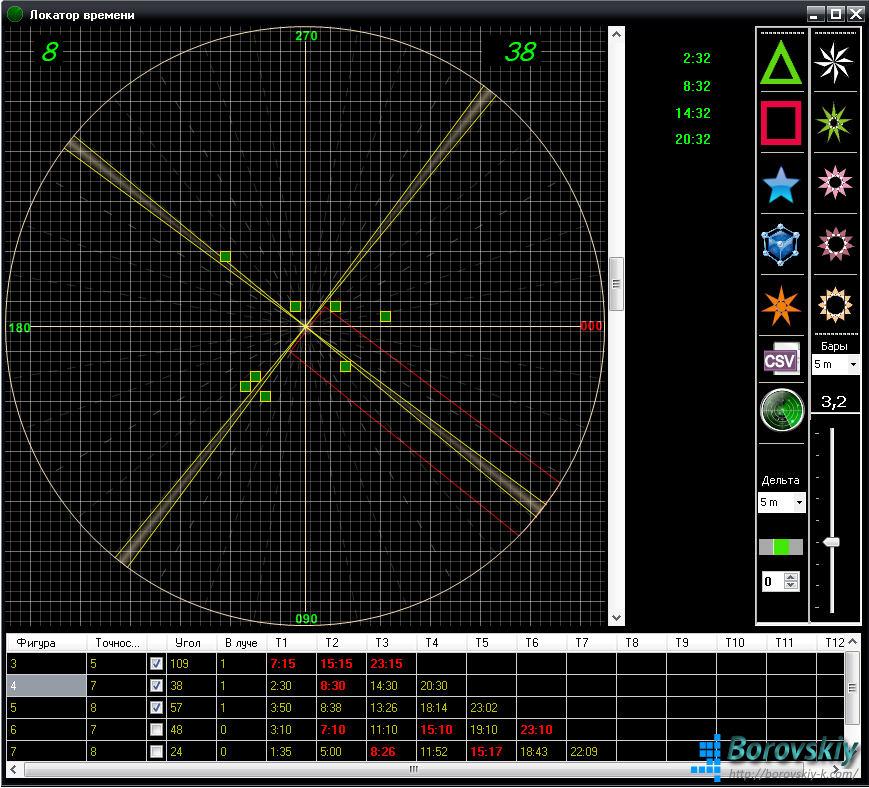Click the red time cell 23:10
The image size is (869, 788).
541,730
